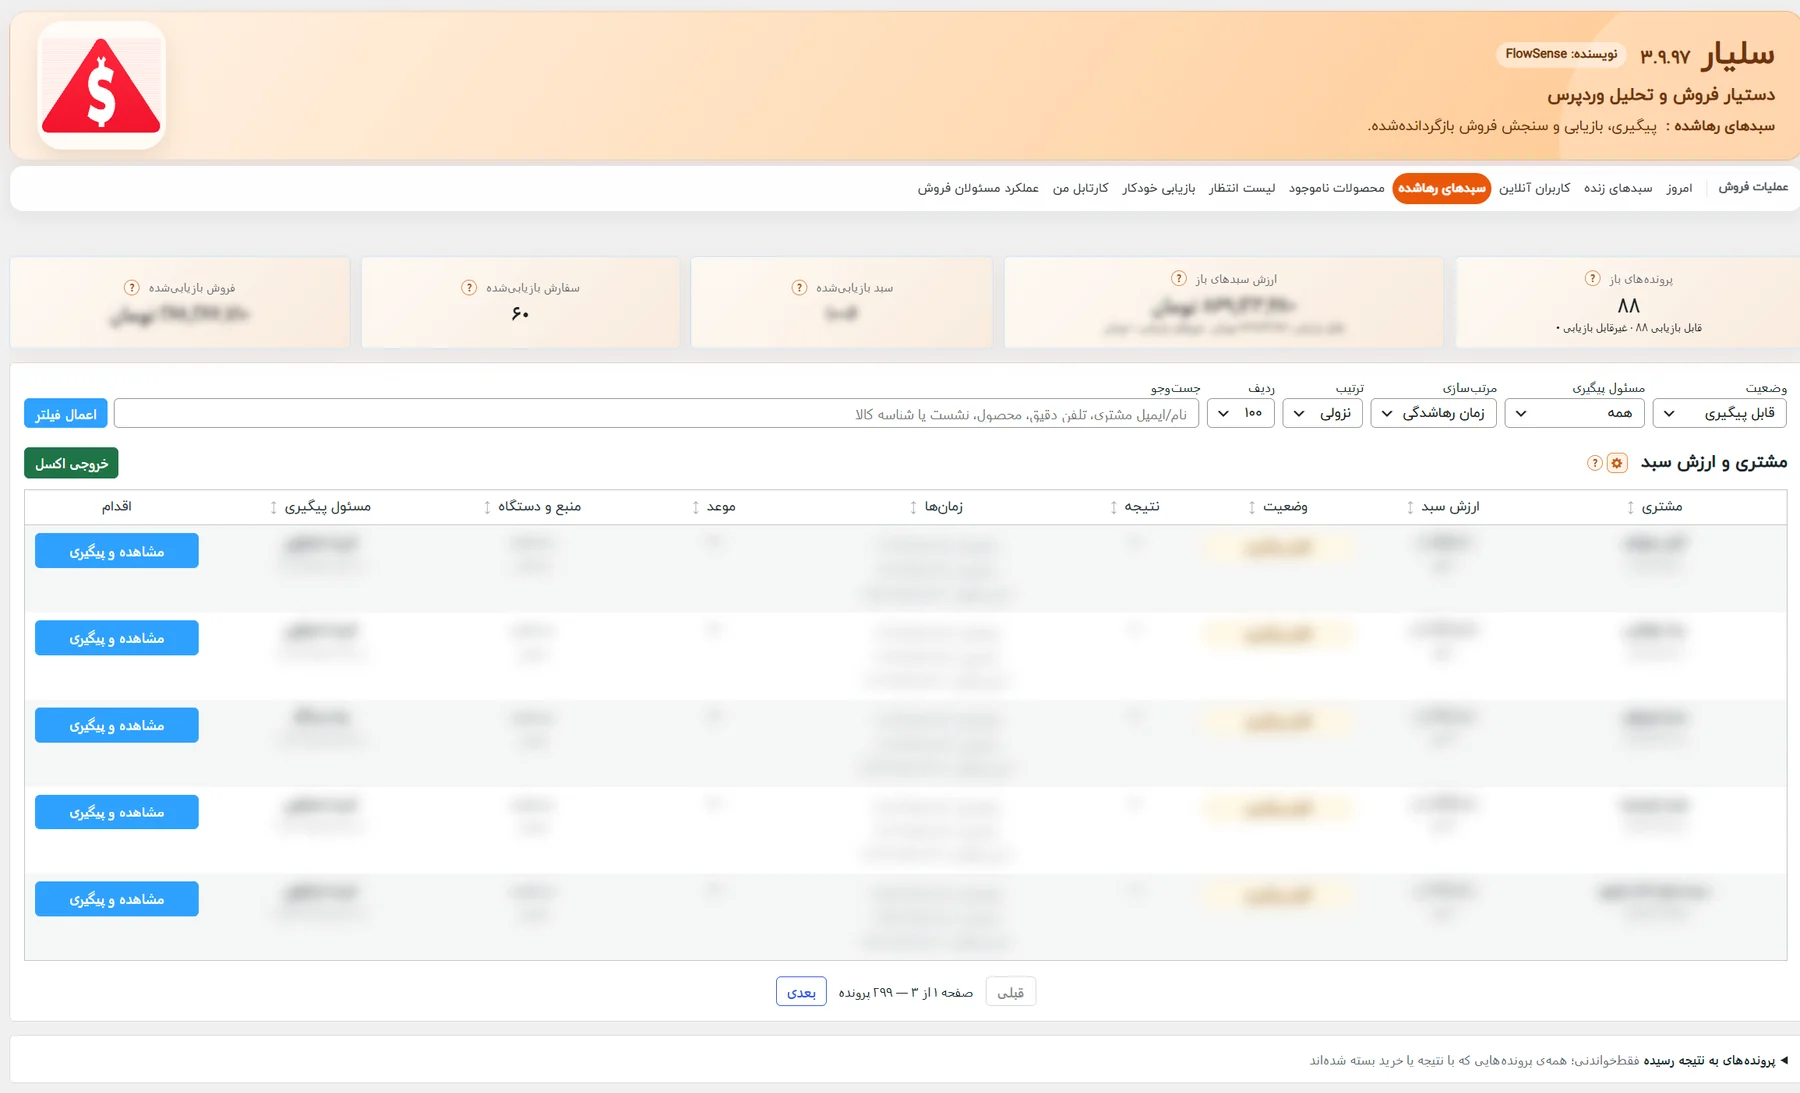Click مشاهده و پیگیری in first row

(117, 551)
